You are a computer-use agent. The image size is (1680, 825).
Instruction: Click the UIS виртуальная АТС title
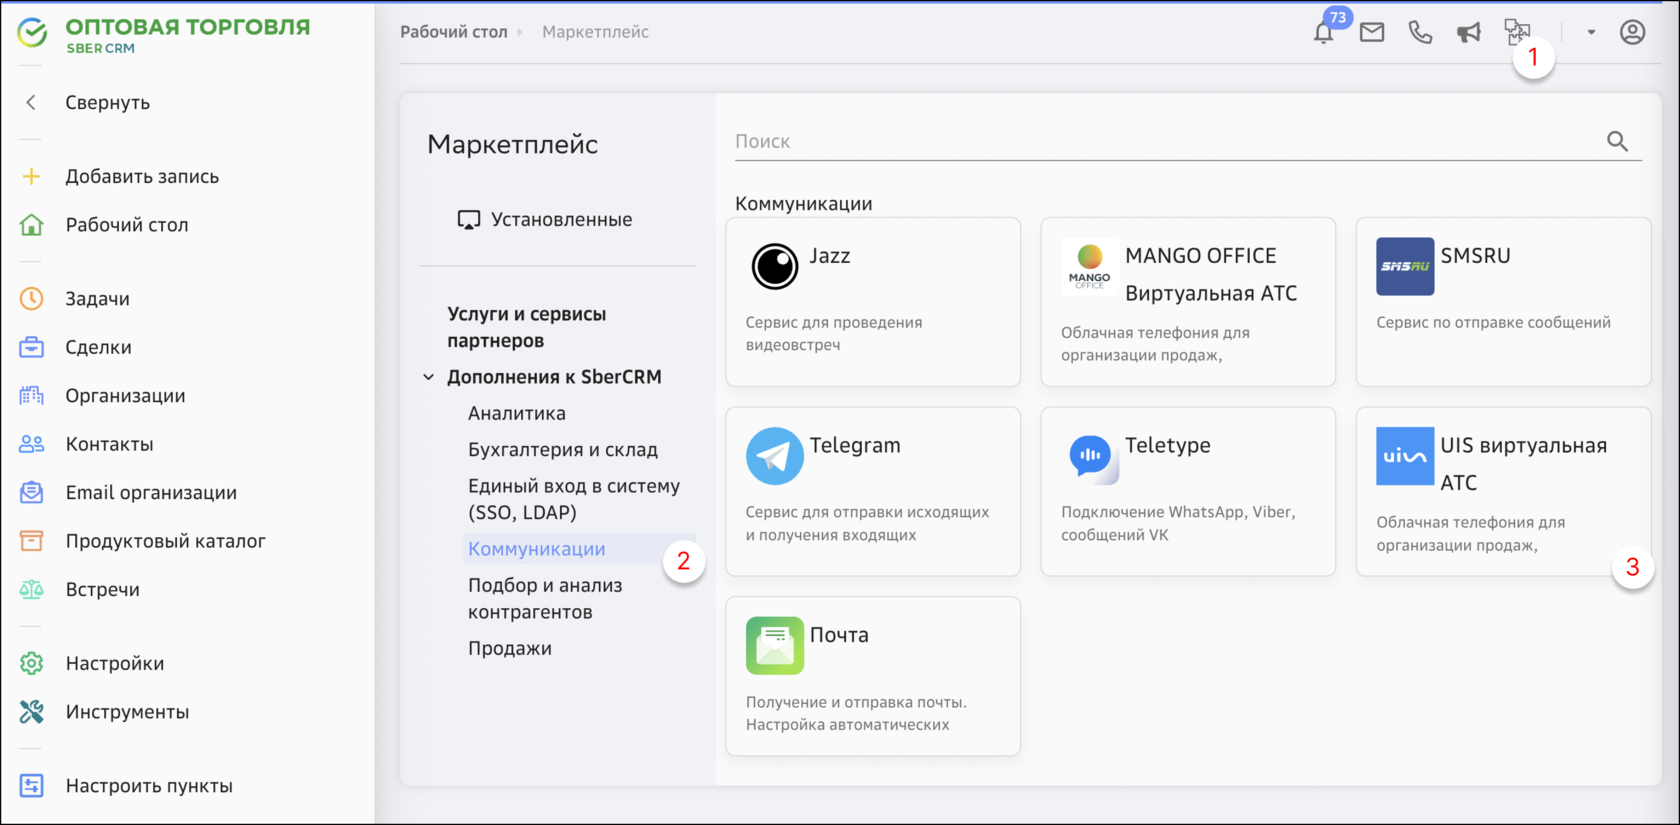coord(1524,464)
